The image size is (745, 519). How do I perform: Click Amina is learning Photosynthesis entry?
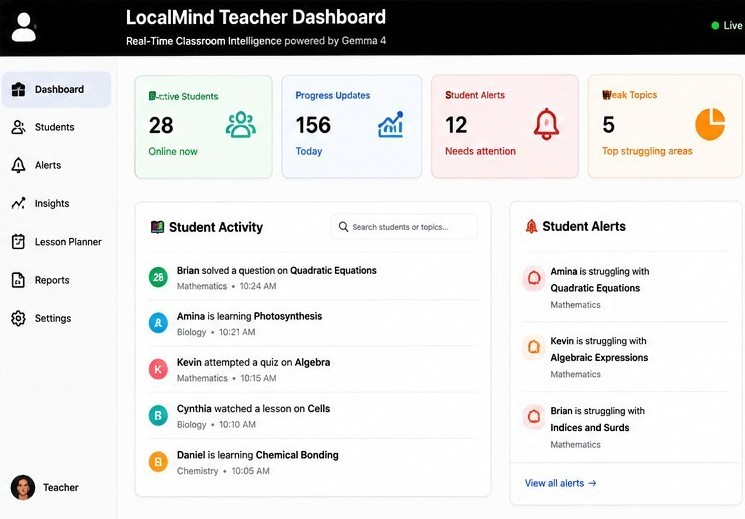(313, 323)
